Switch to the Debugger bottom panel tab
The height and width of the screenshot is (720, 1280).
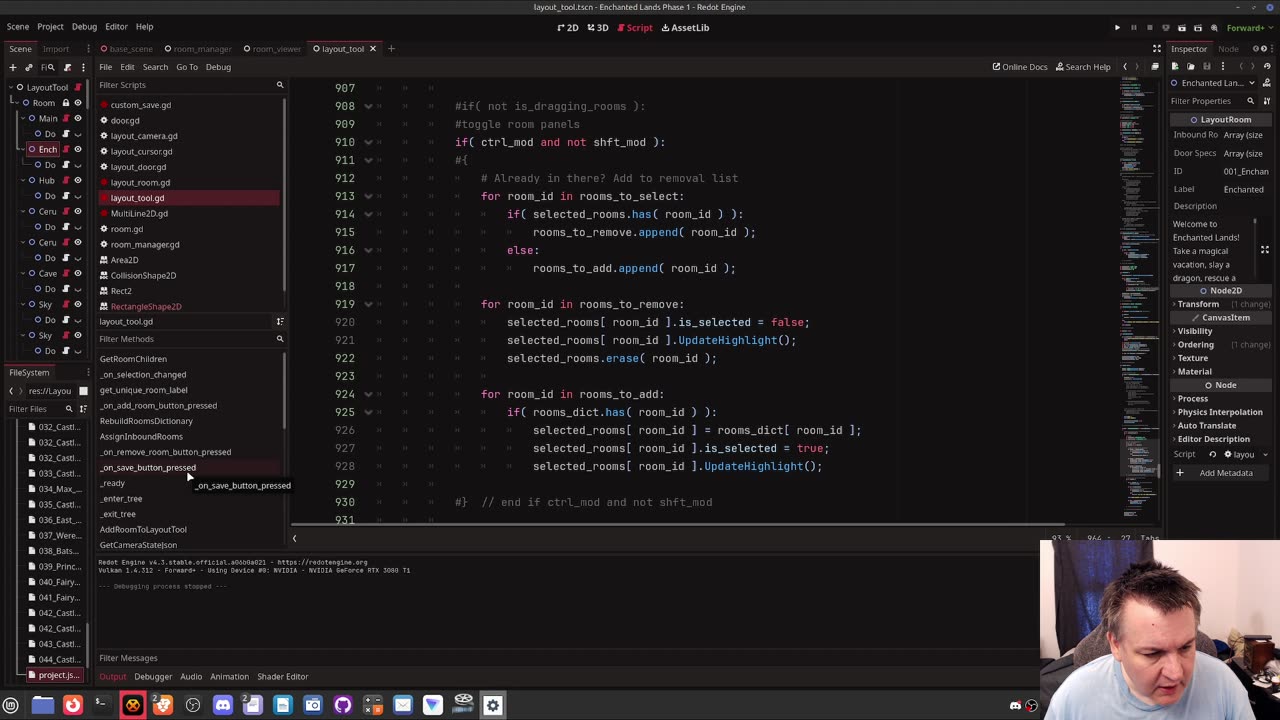pyautogui.click(x=153, y=677)
